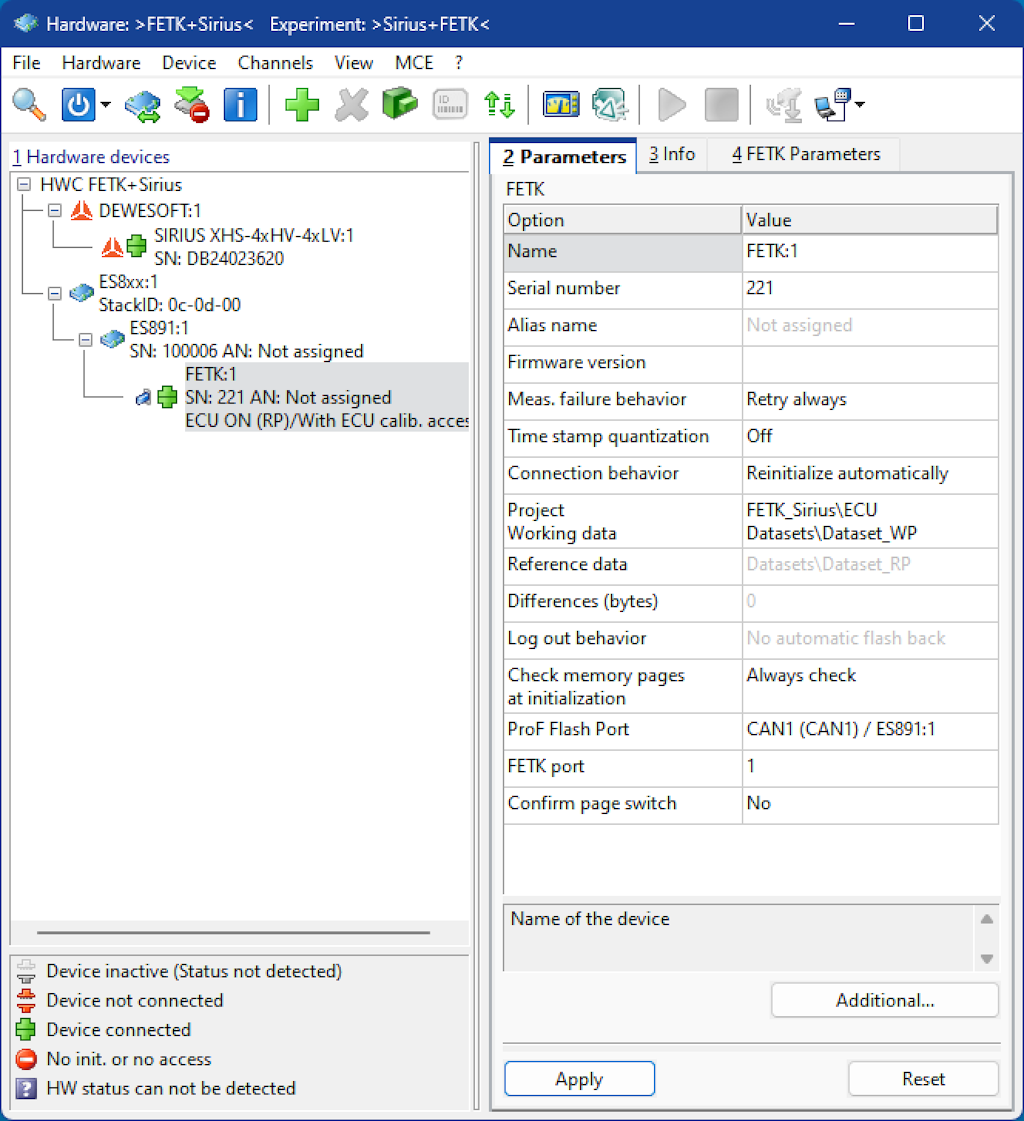Open the File menu

26,63
